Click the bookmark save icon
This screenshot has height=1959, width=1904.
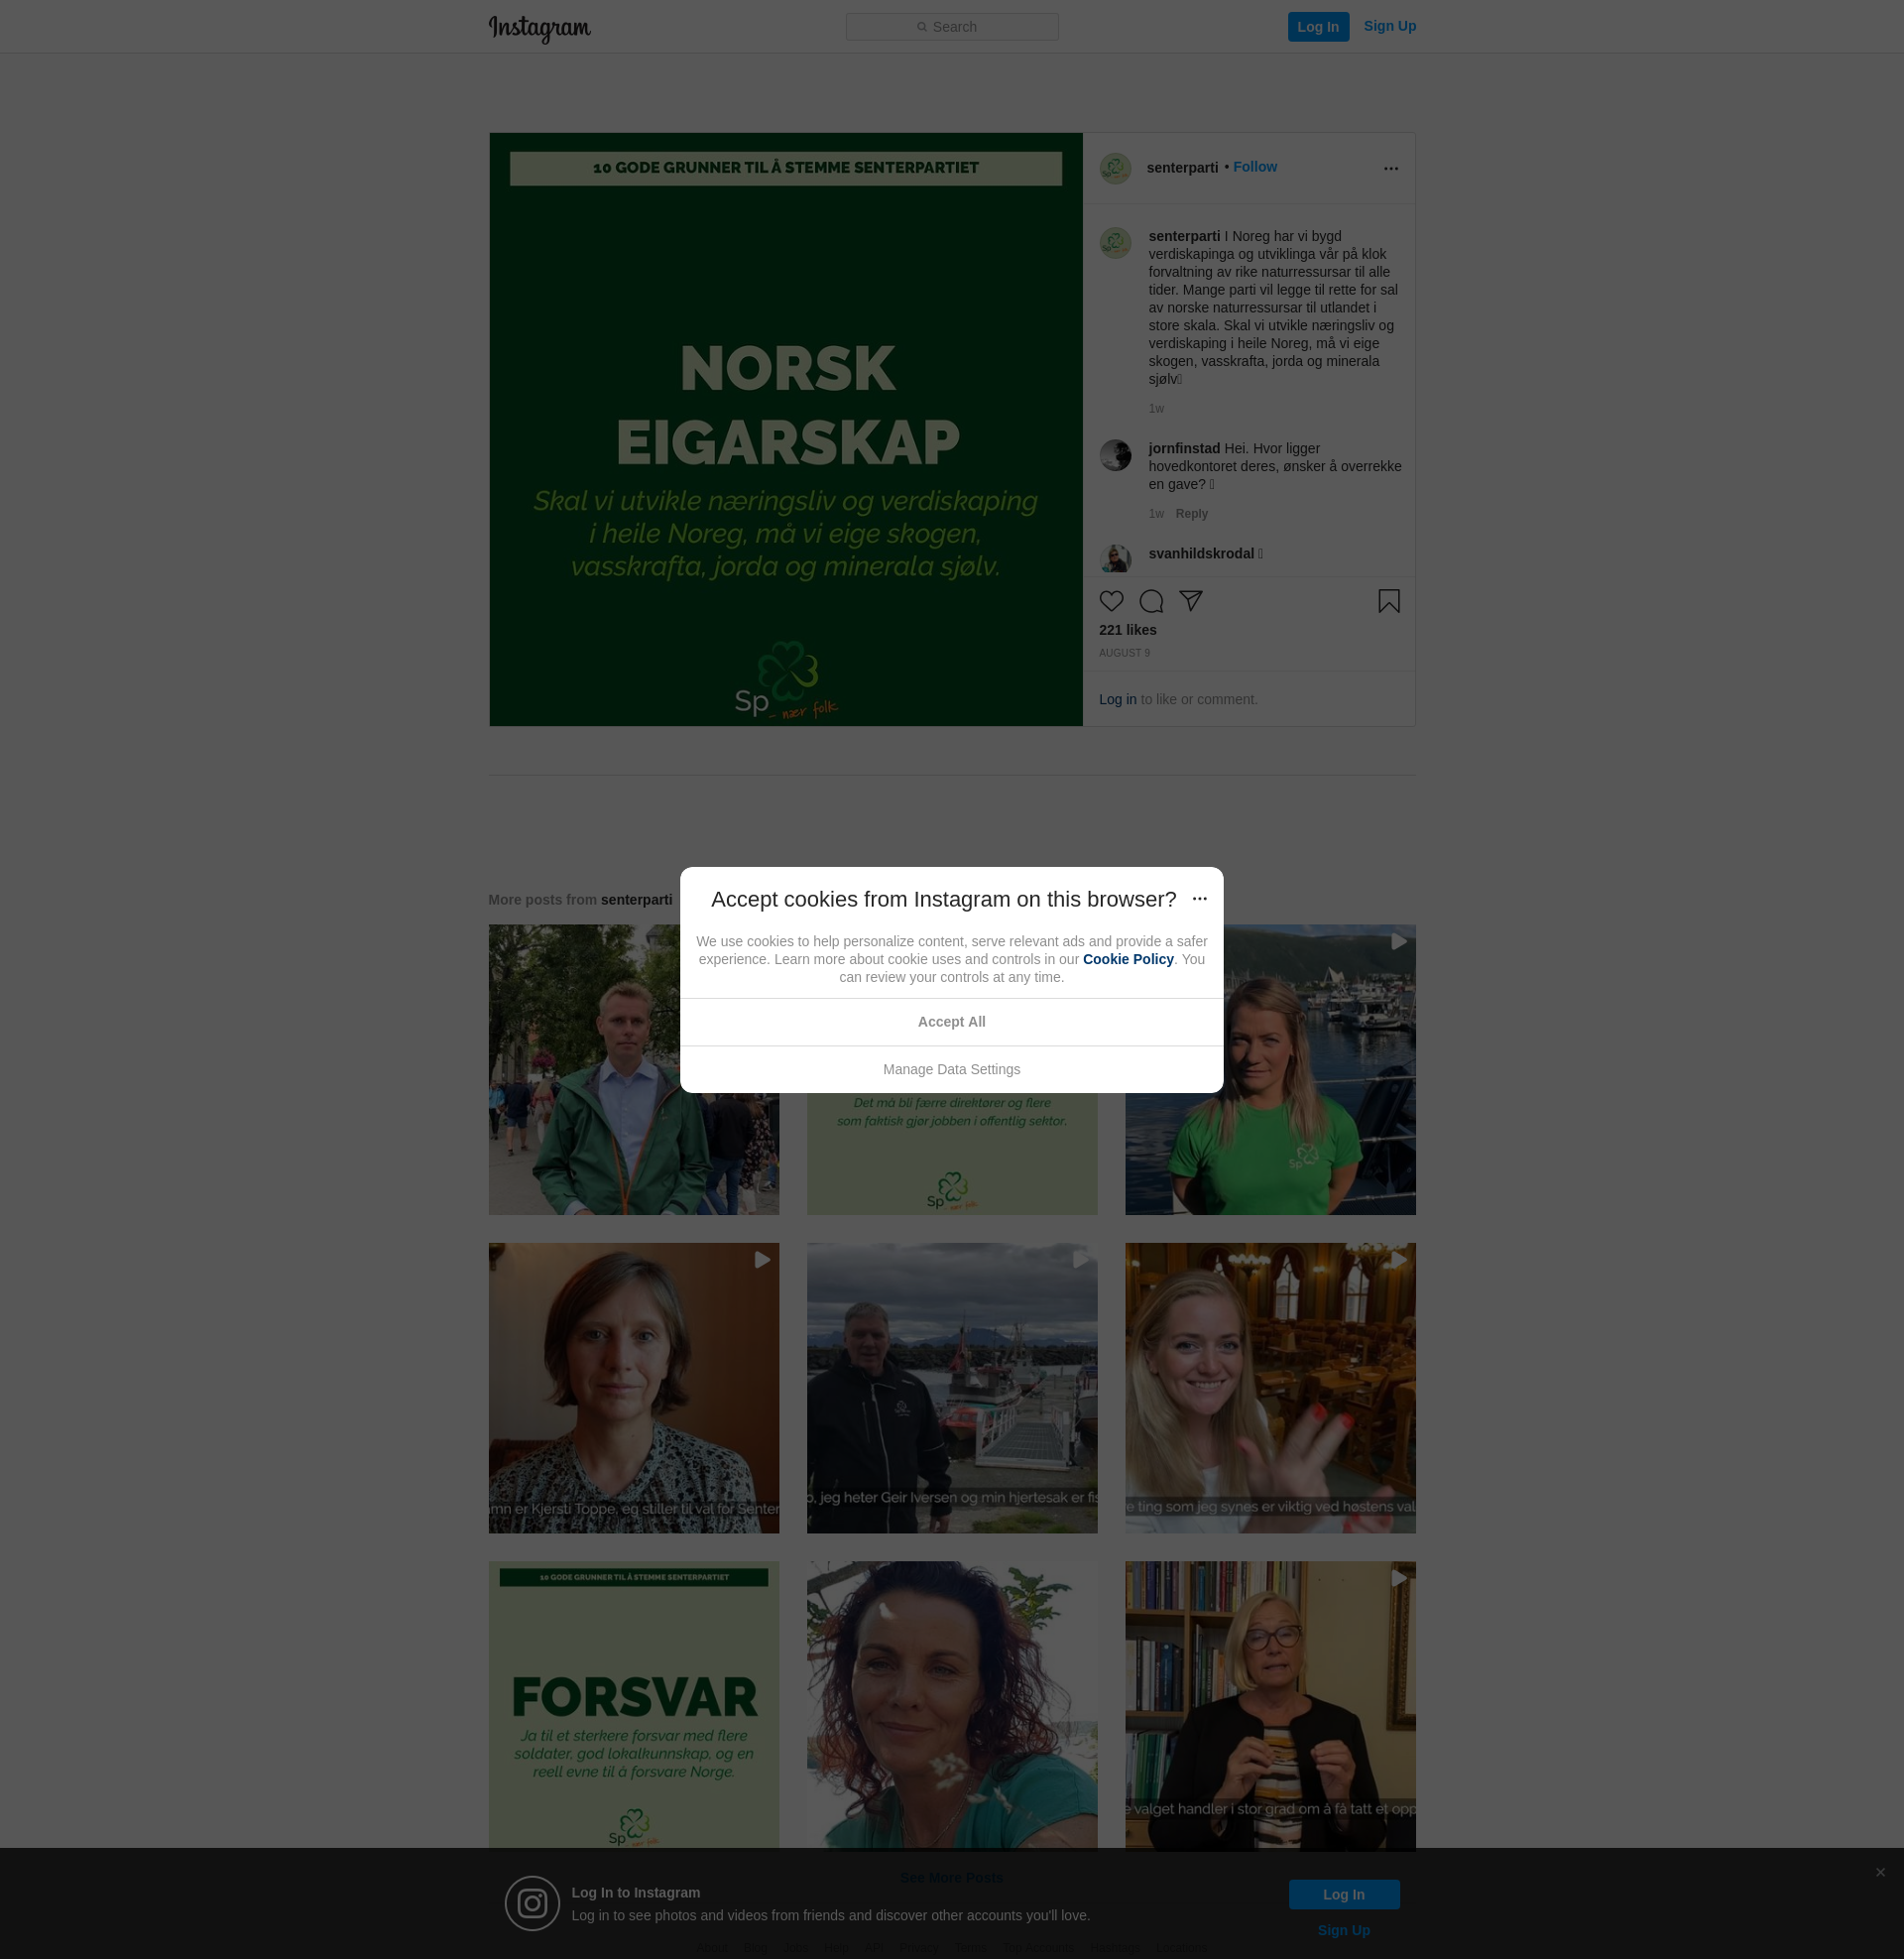coord(1389,601)
